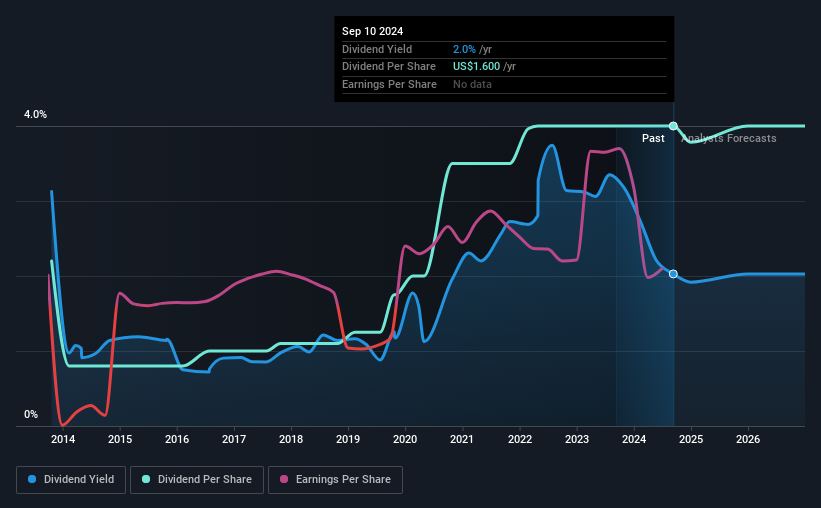Click the 2025 x-axis label

pyautogui.click(x=691, y=439)
